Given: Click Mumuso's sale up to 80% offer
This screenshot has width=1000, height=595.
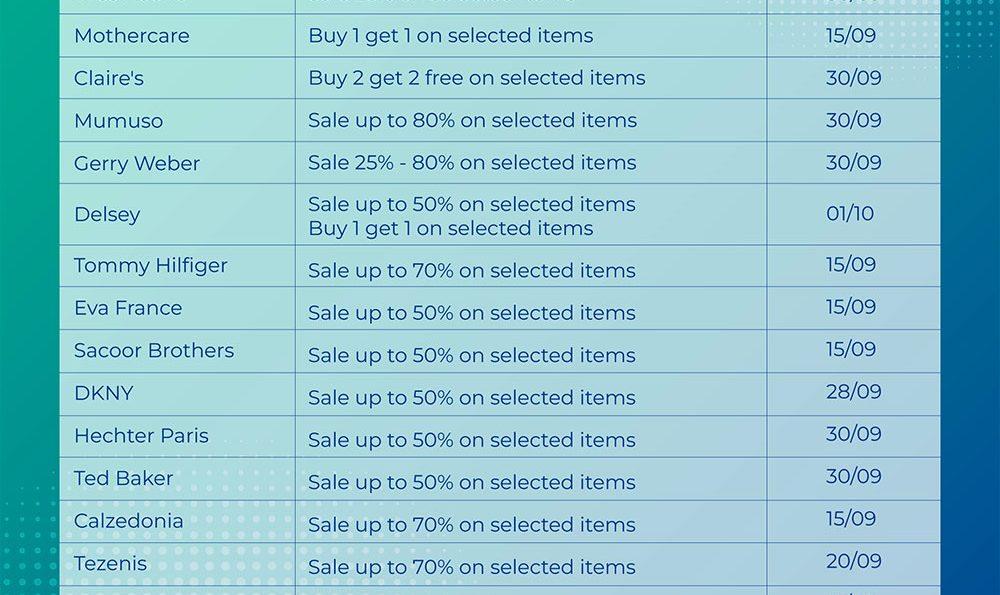Looking at the screenshot, I should 472,121.
